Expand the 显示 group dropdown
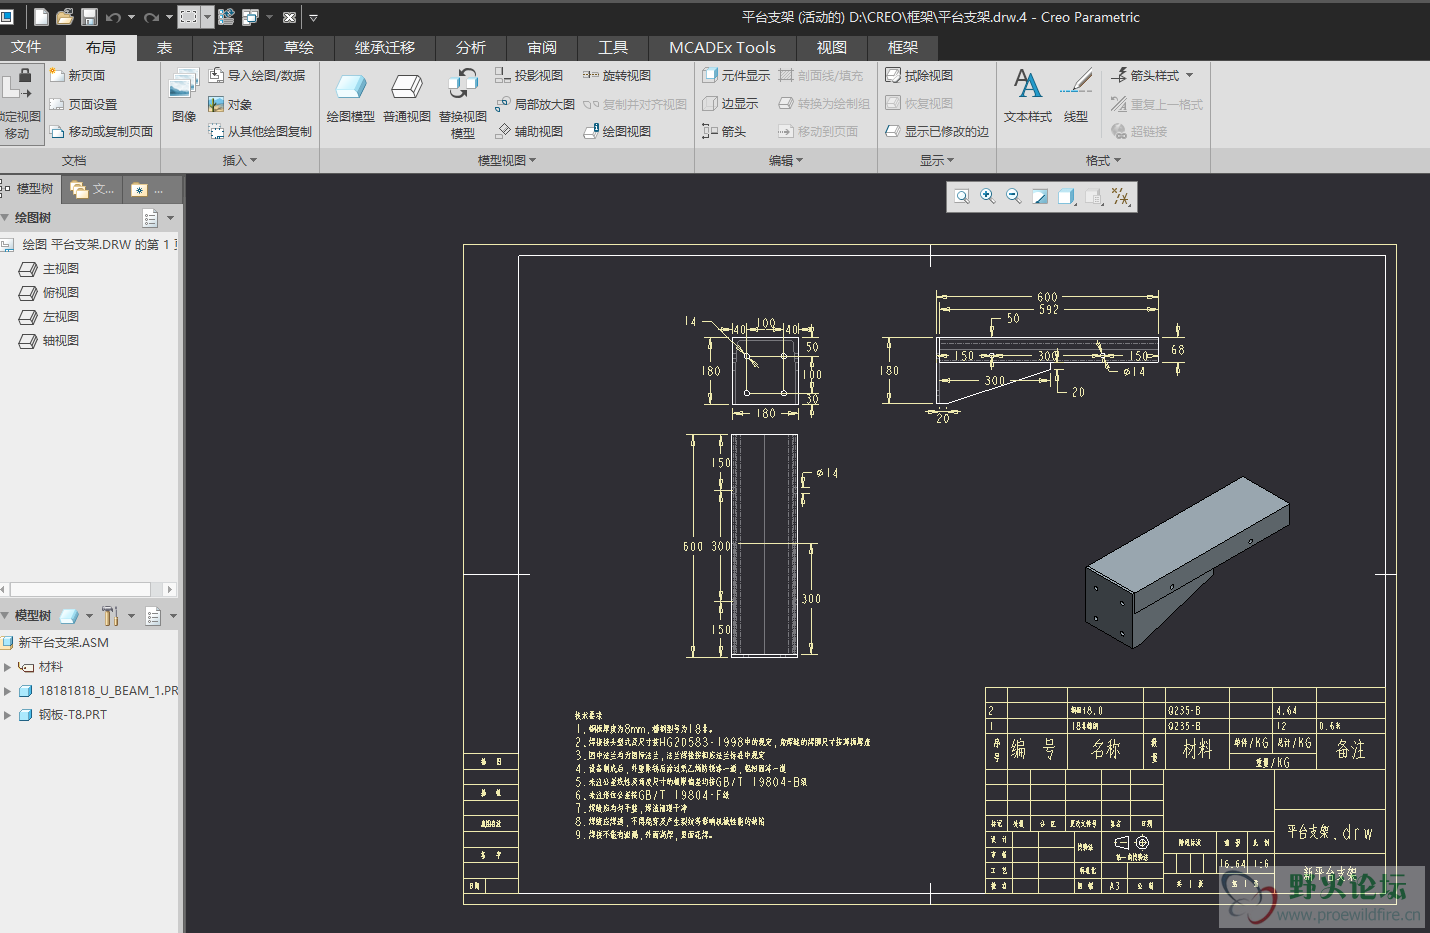The height and width of the screenshot is (933, 1430). coord(937,160)
